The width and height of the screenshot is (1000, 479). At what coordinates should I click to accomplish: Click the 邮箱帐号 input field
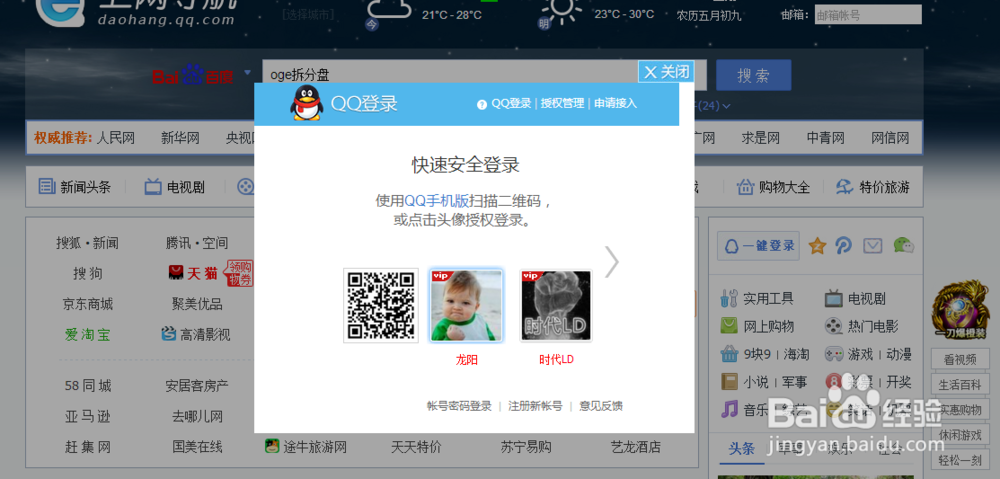(x=868, y=15)
